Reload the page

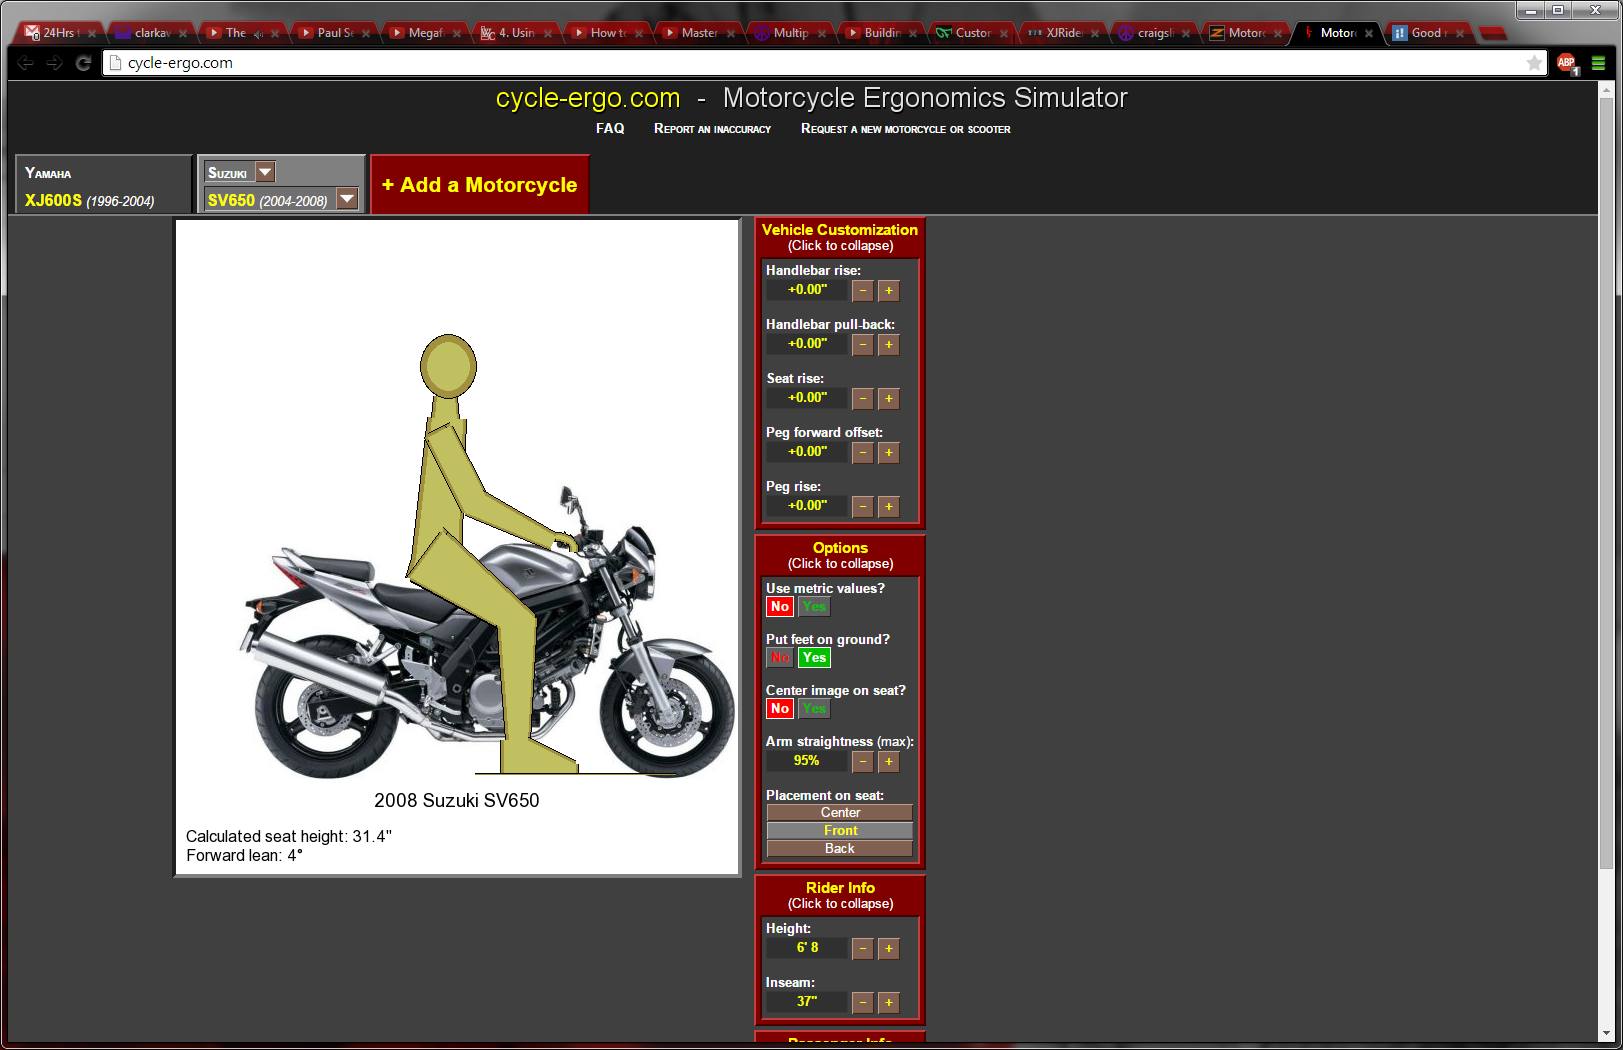click(x=83, y=63)
